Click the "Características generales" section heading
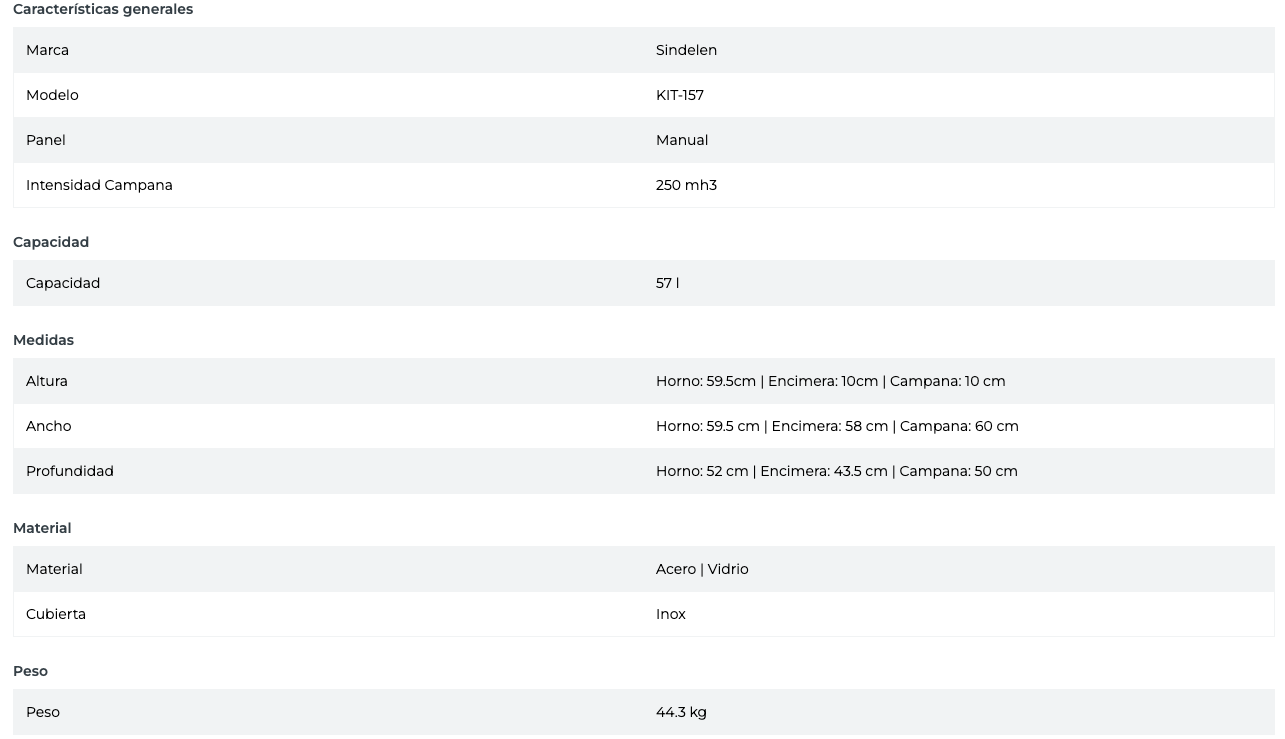This screenshot has height=739, width=1285. pyautogui.click(x=103, y=9)
